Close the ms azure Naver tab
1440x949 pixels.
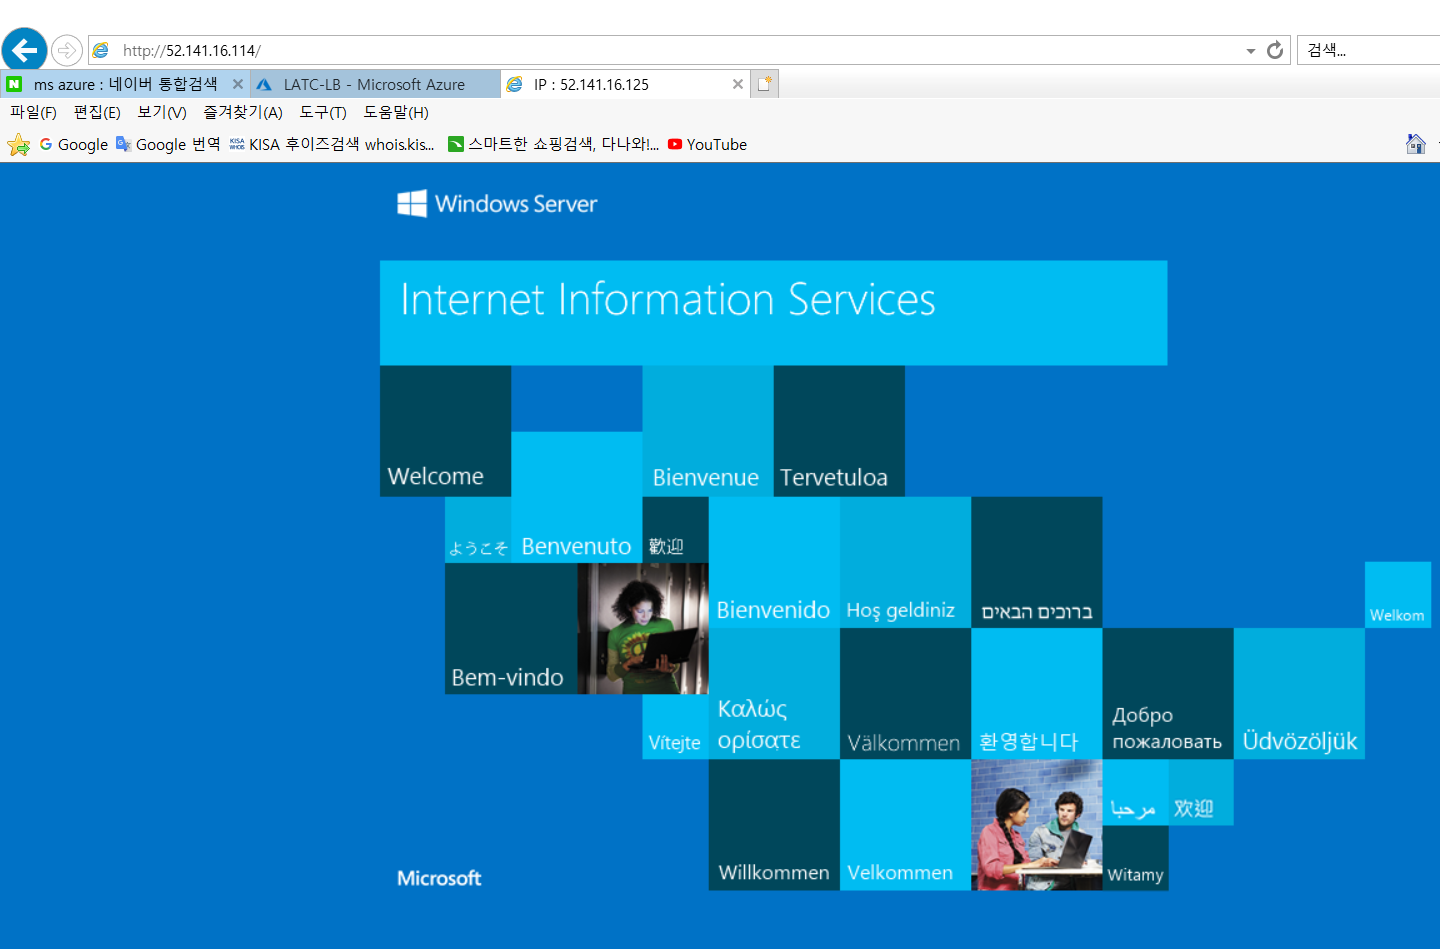[238, 84]
